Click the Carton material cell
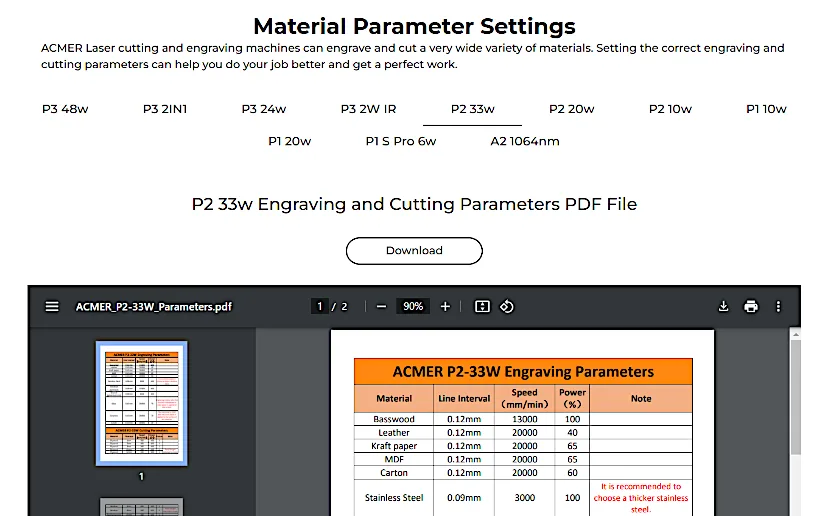 (394, 473)
